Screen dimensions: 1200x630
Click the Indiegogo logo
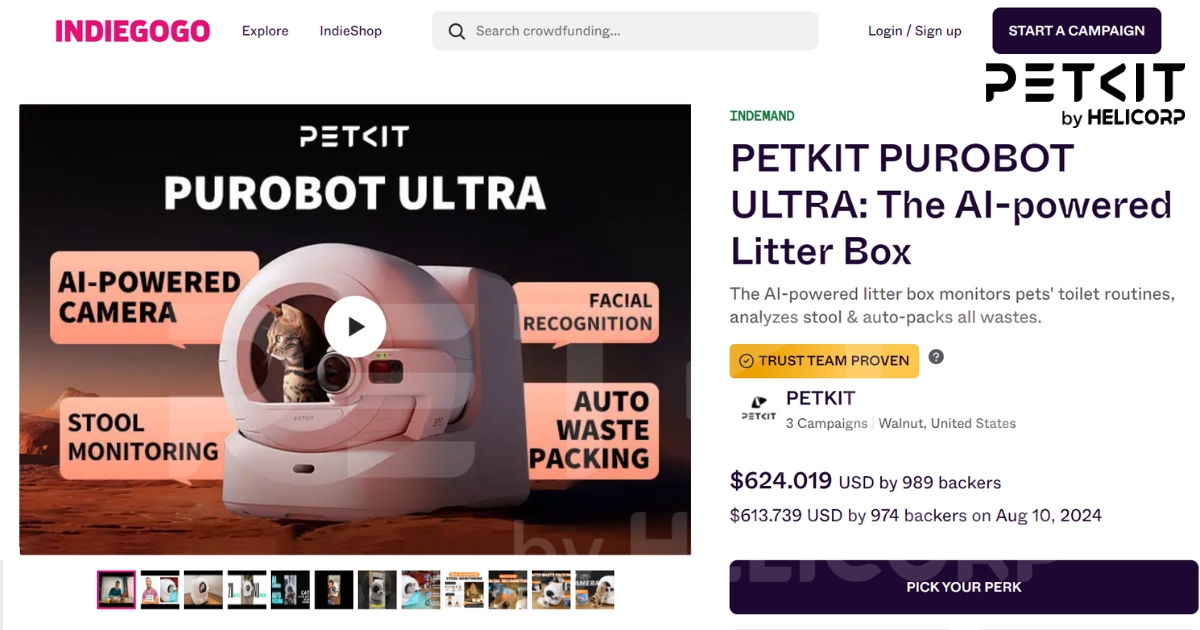[132, 31]
